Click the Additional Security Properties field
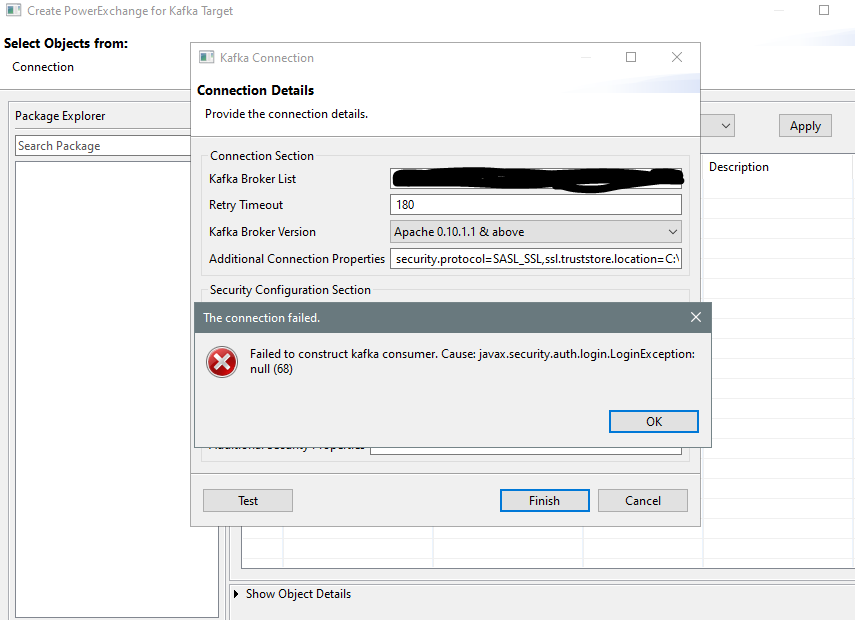This screenshot has height=620, width=855. [x=526, y=450]
